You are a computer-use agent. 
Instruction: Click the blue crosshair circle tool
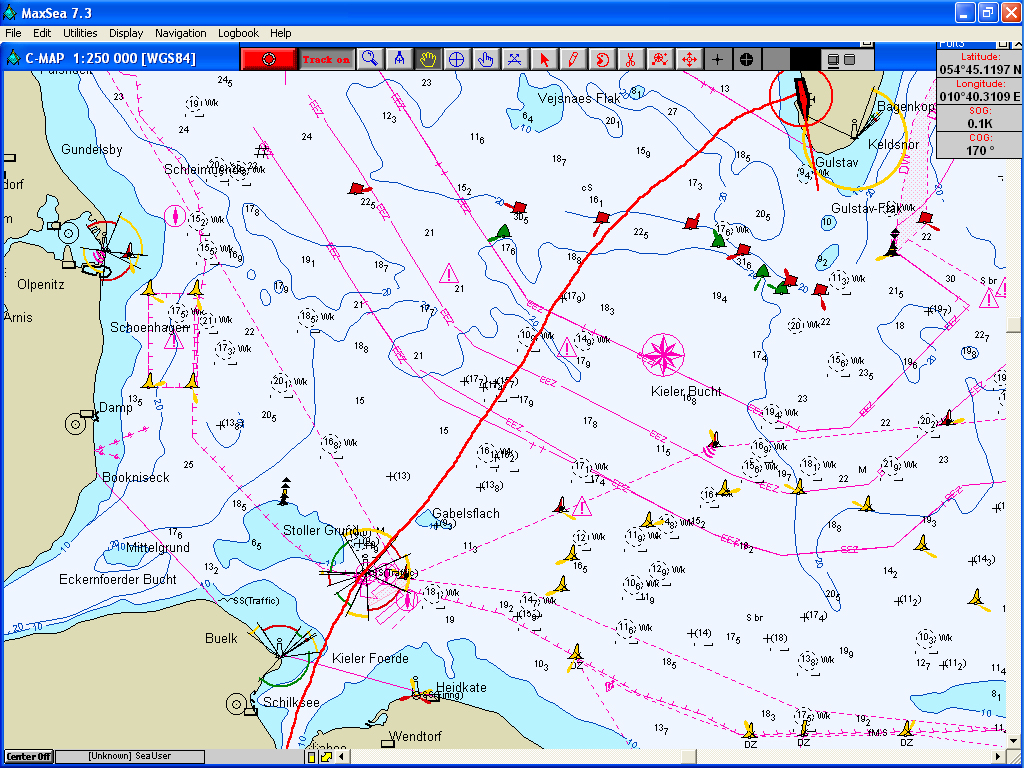click(456, 59)
